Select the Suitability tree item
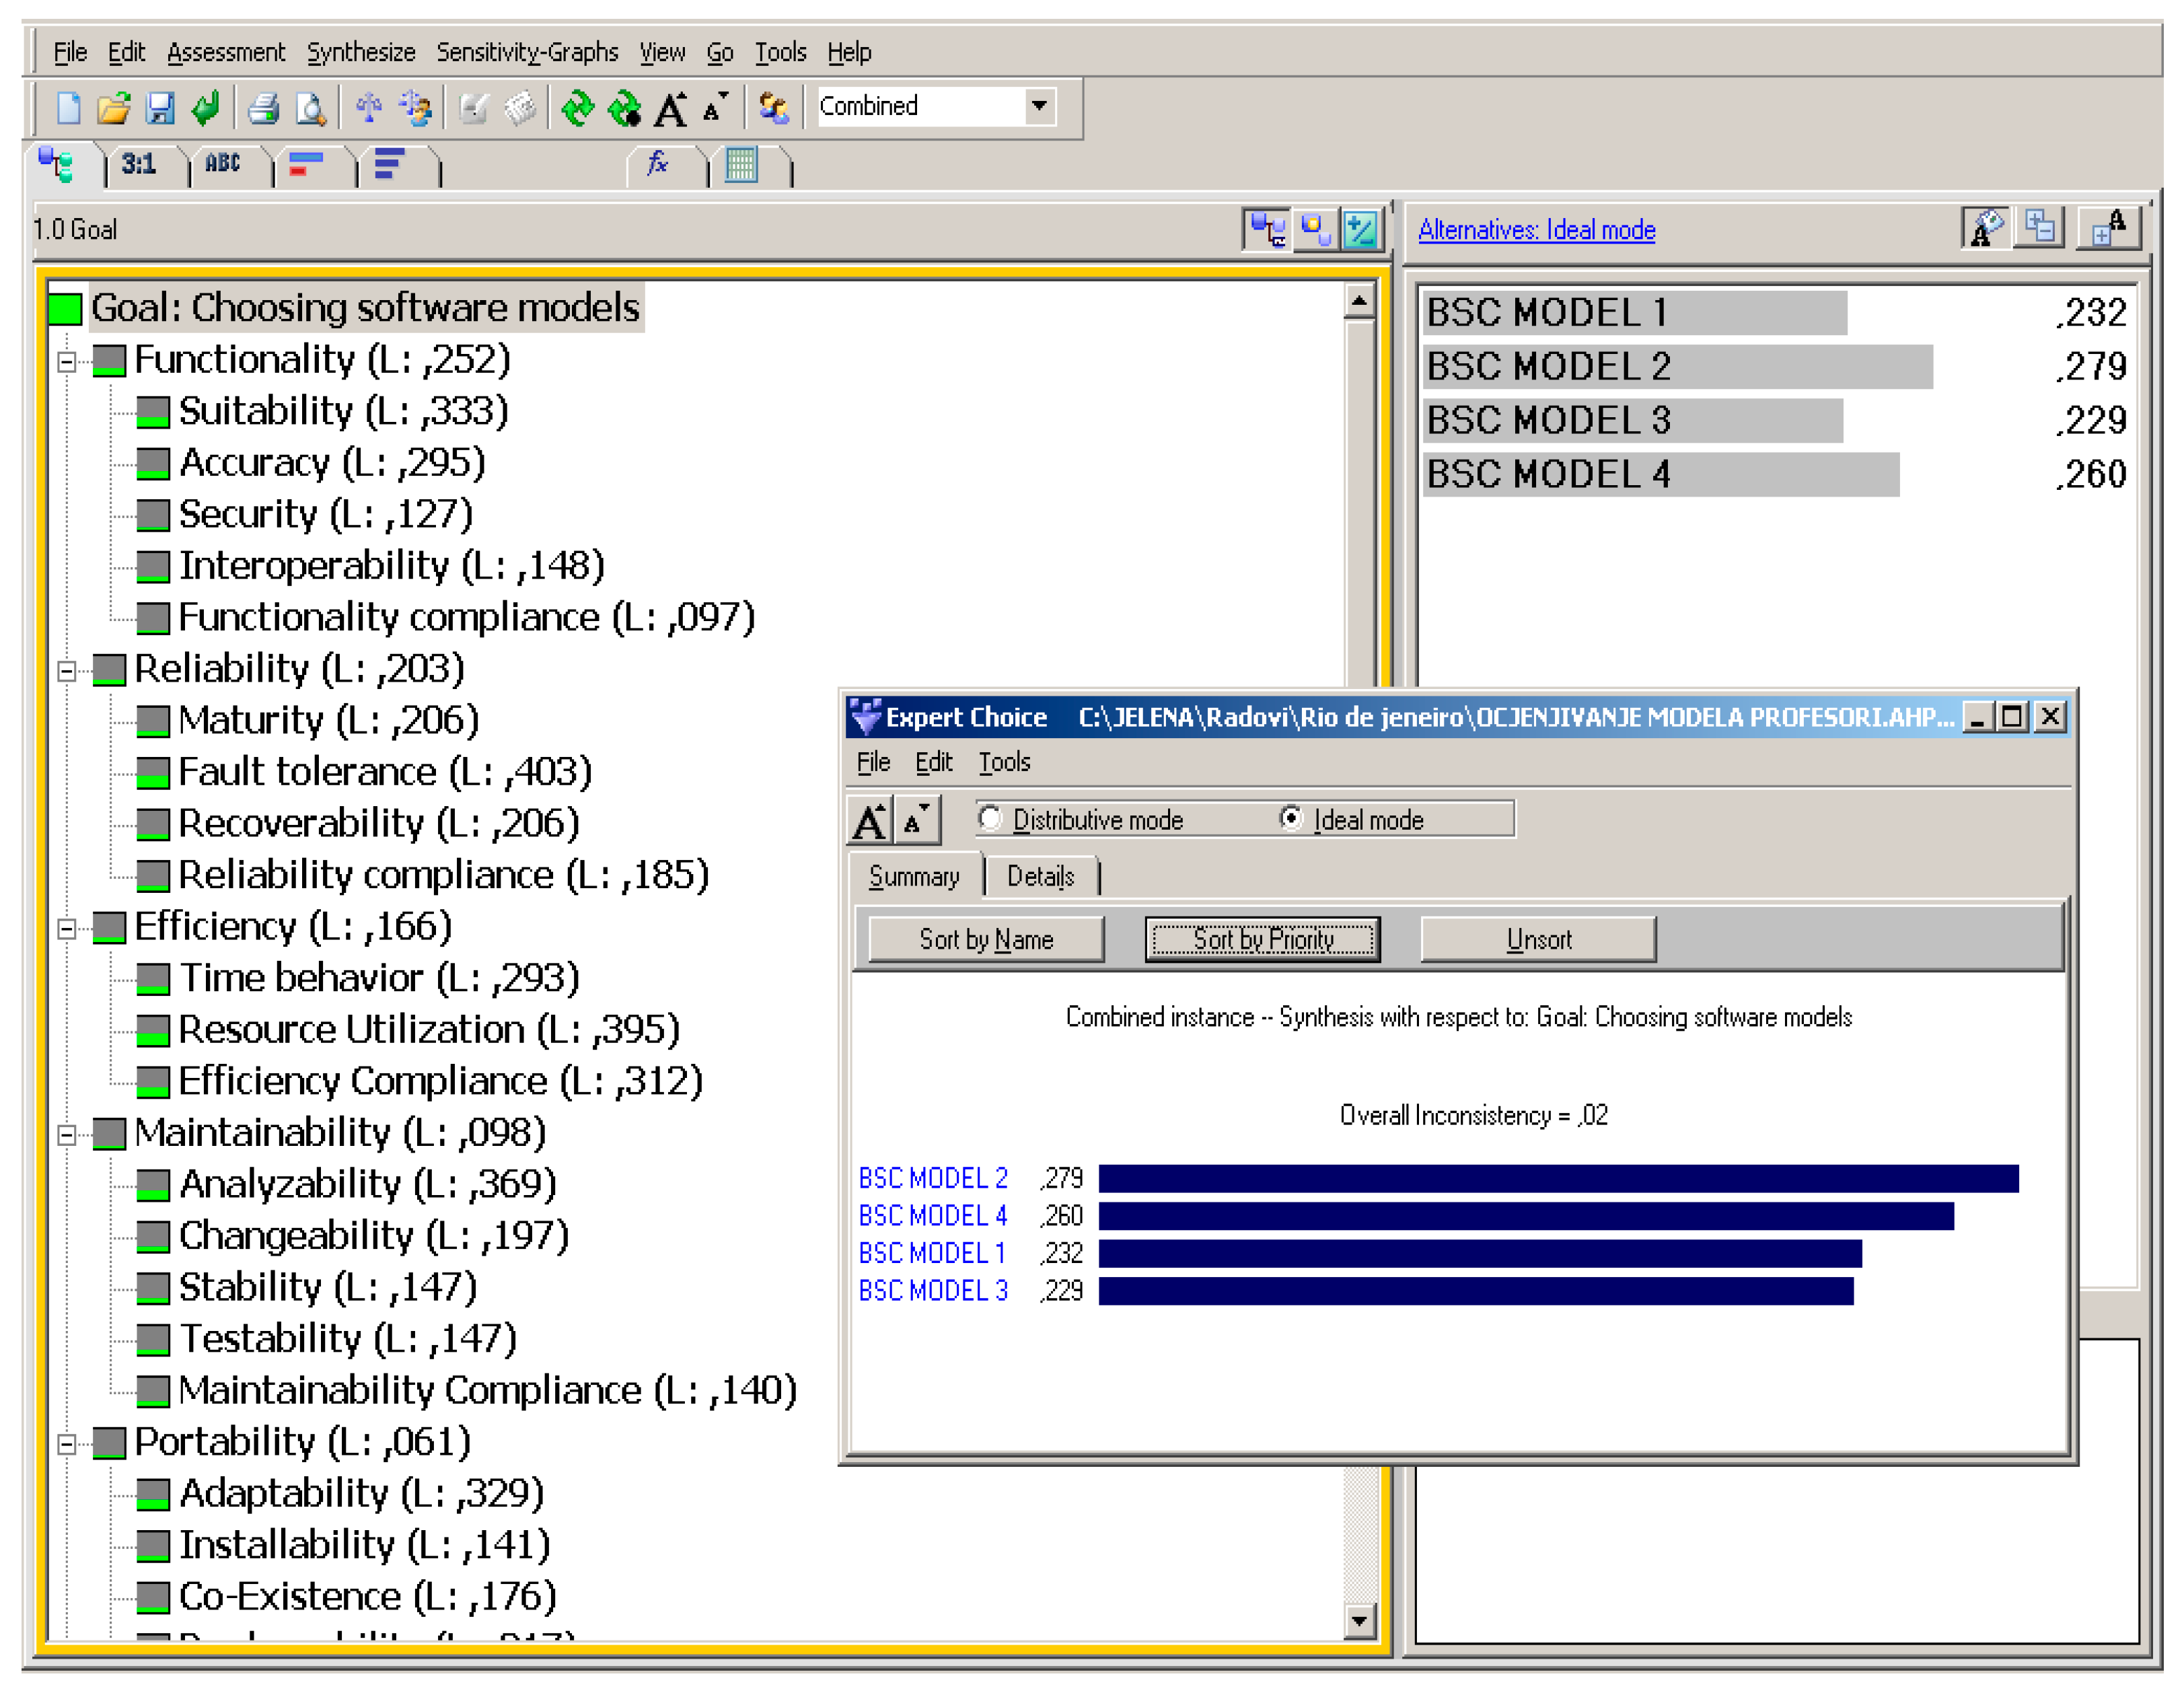The width and height of the screenshot is (2184, 1695). [343, 412]
